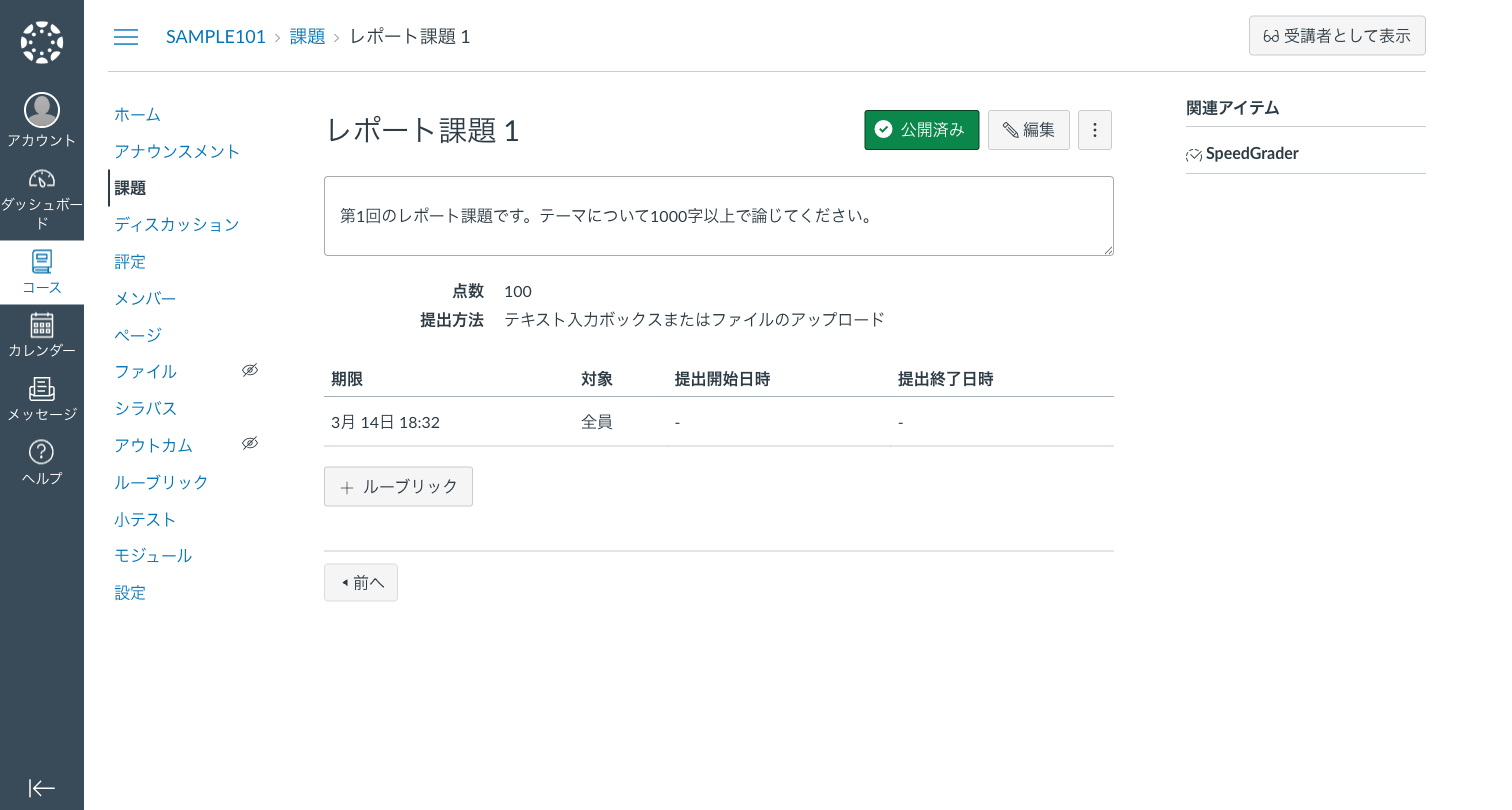
Task: Switch to student view with 受講者として表示
Action: [1337, 35]
